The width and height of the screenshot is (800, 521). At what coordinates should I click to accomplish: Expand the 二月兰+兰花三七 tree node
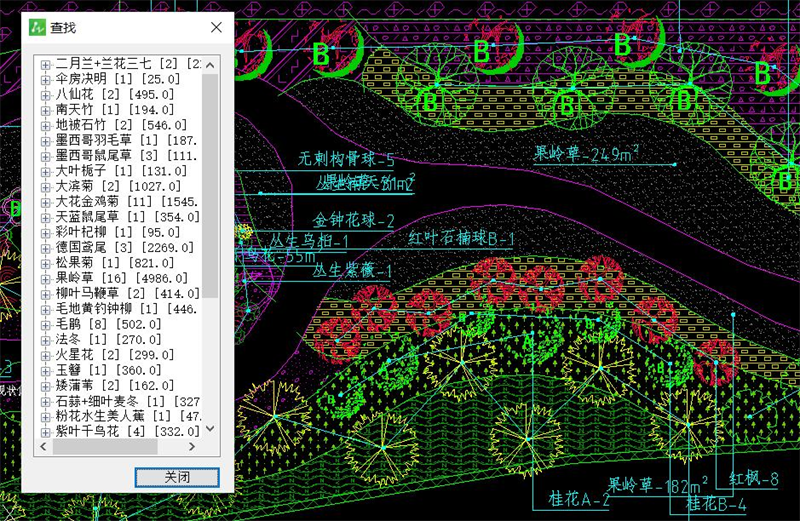point(46,65)
